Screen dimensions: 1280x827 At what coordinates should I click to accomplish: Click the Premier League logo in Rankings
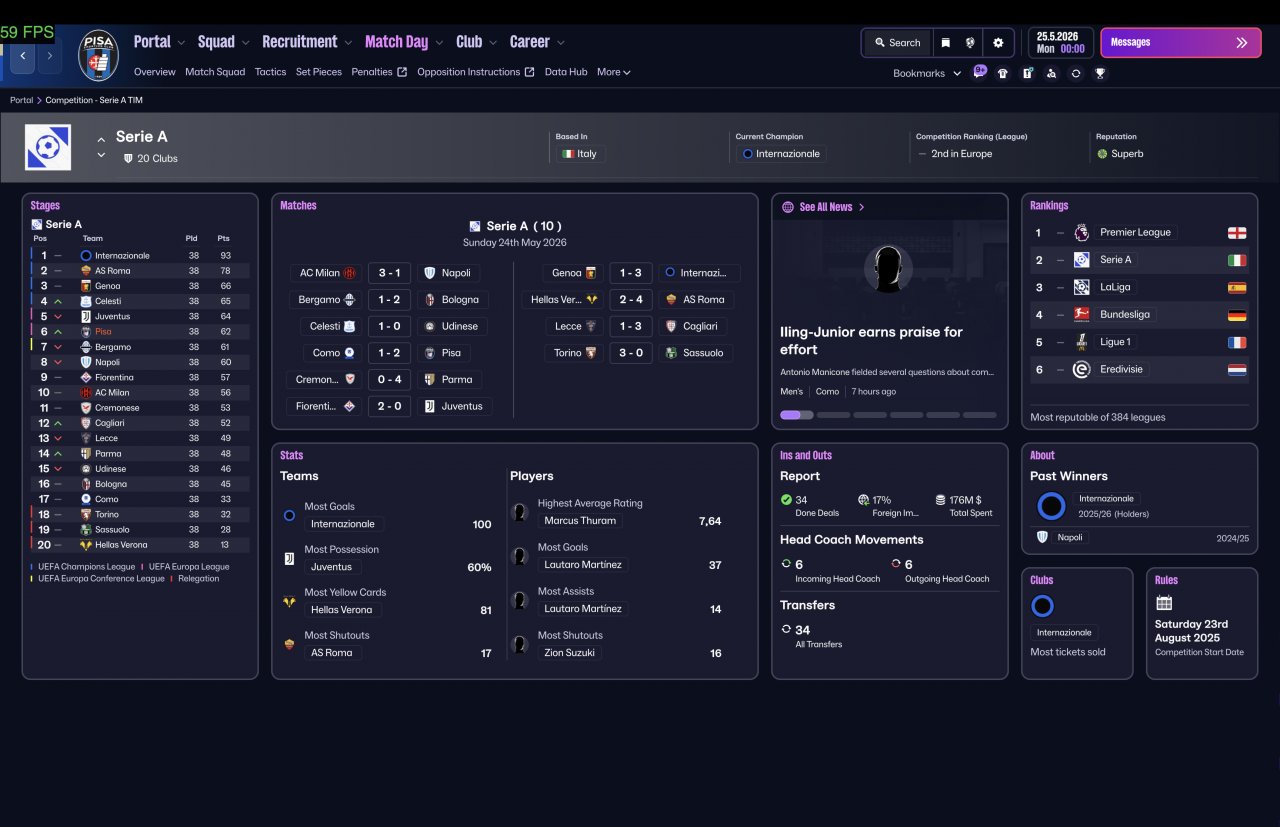point(1081,232)
